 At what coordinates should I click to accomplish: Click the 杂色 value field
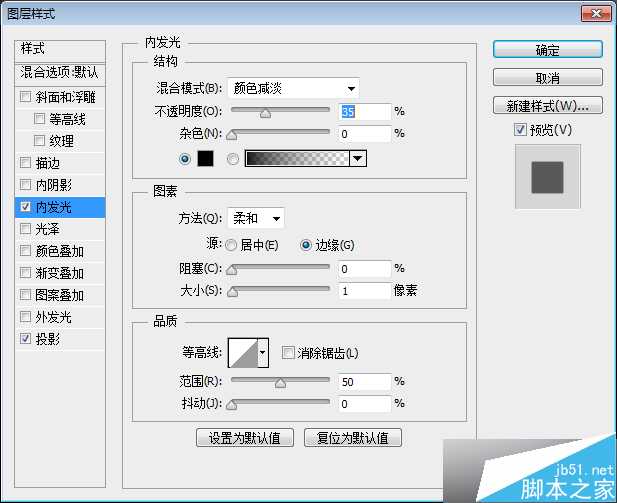(364, 134)
